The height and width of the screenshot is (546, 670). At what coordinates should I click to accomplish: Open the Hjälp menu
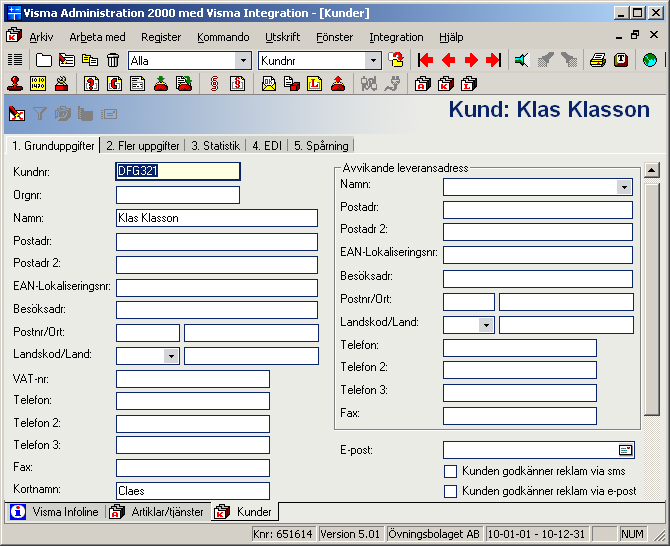(x=451, y=37)
